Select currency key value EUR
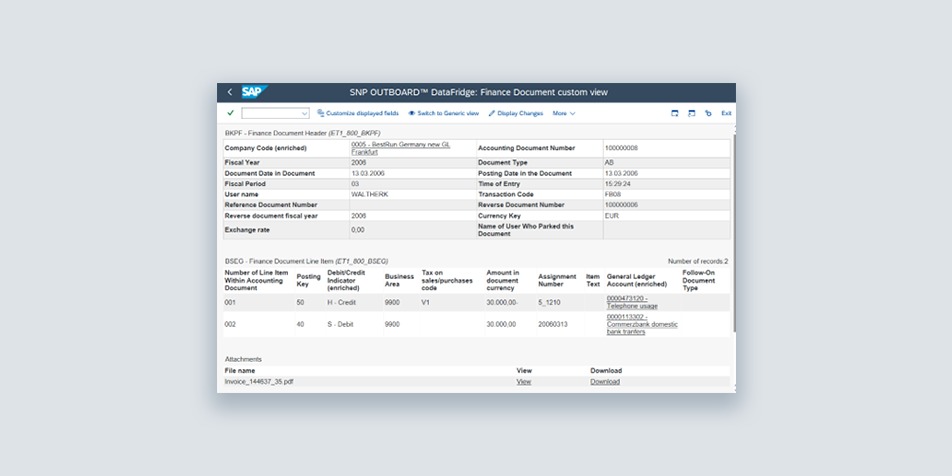The image size is (952, 476). 611,216
